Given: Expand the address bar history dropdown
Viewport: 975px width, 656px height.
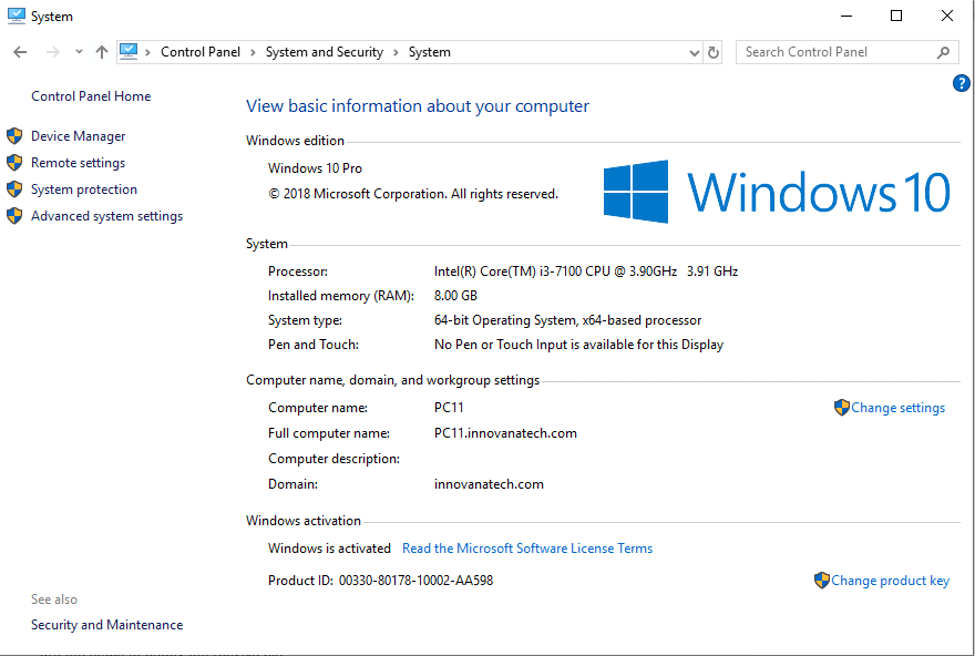Looking at the screenshot, I should (x=694, y=51).
